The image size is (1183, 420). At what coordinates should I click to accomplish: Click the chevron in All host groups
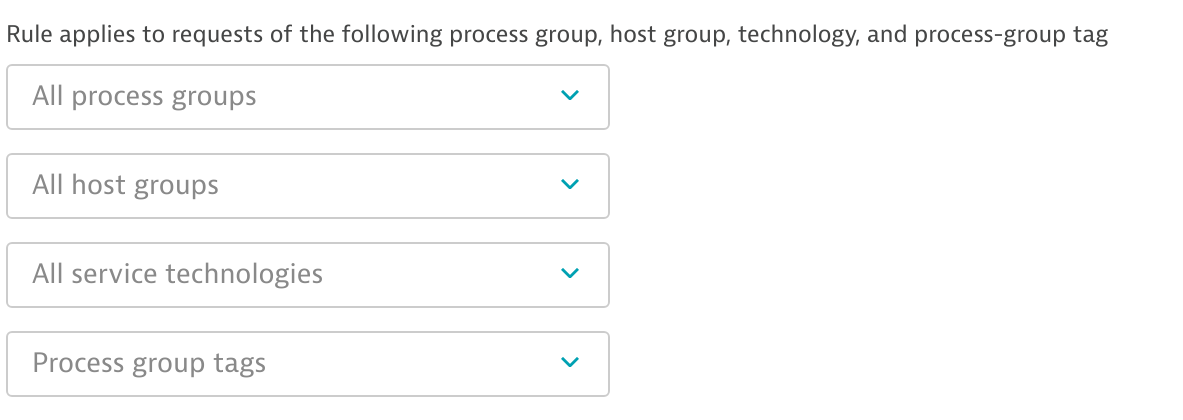click(569, 185)
